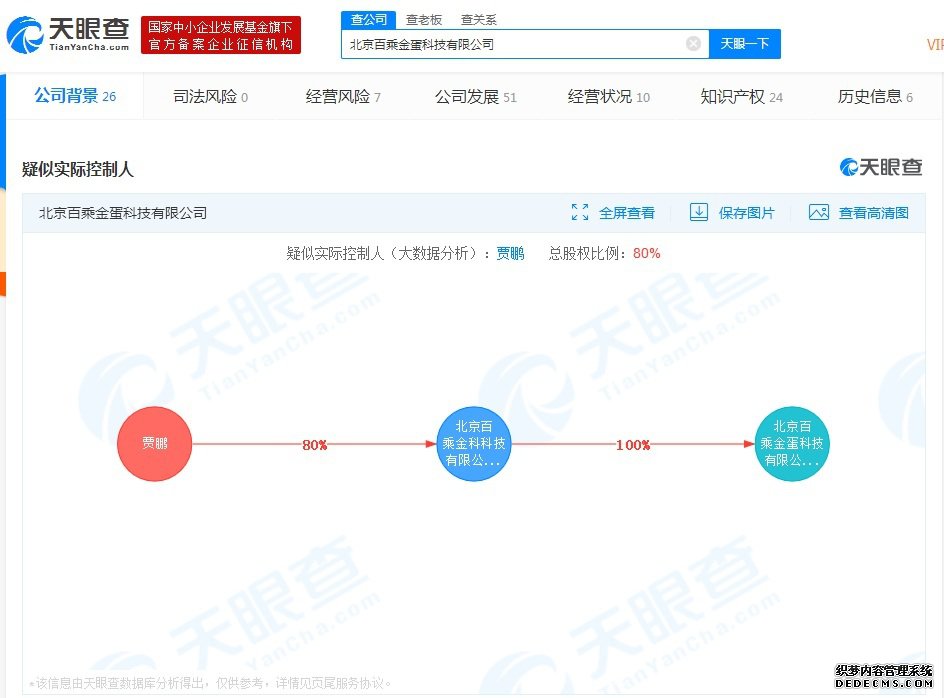Click the 80% label on the graph edge
The width and height of the screenshot is (944, 698).
coord(314,445)
